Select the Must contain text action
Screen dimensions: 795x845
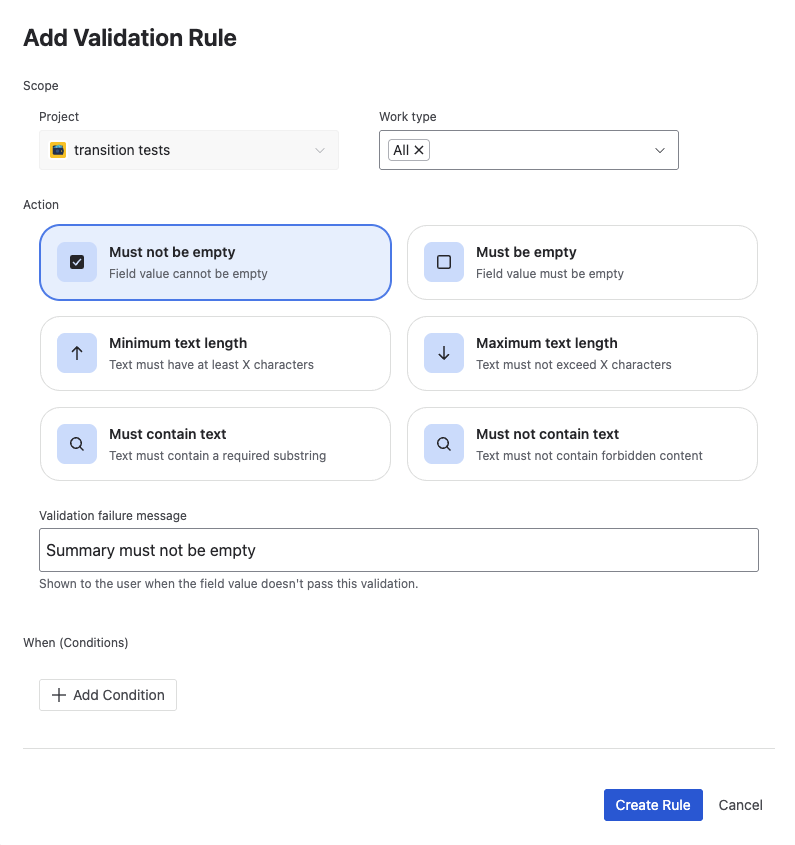(x=215, y=444)
